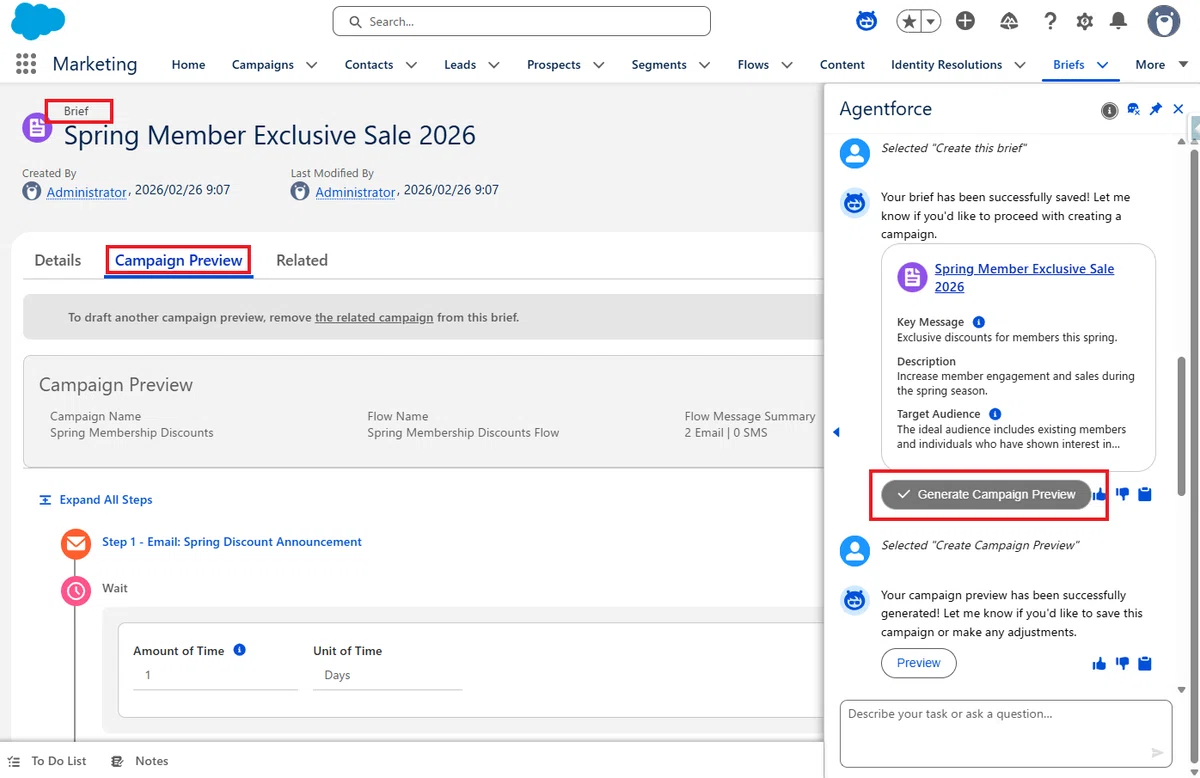1200x778 pixels.
Task: Copy the saved brief response
Action: click(x=1145, y=494)
